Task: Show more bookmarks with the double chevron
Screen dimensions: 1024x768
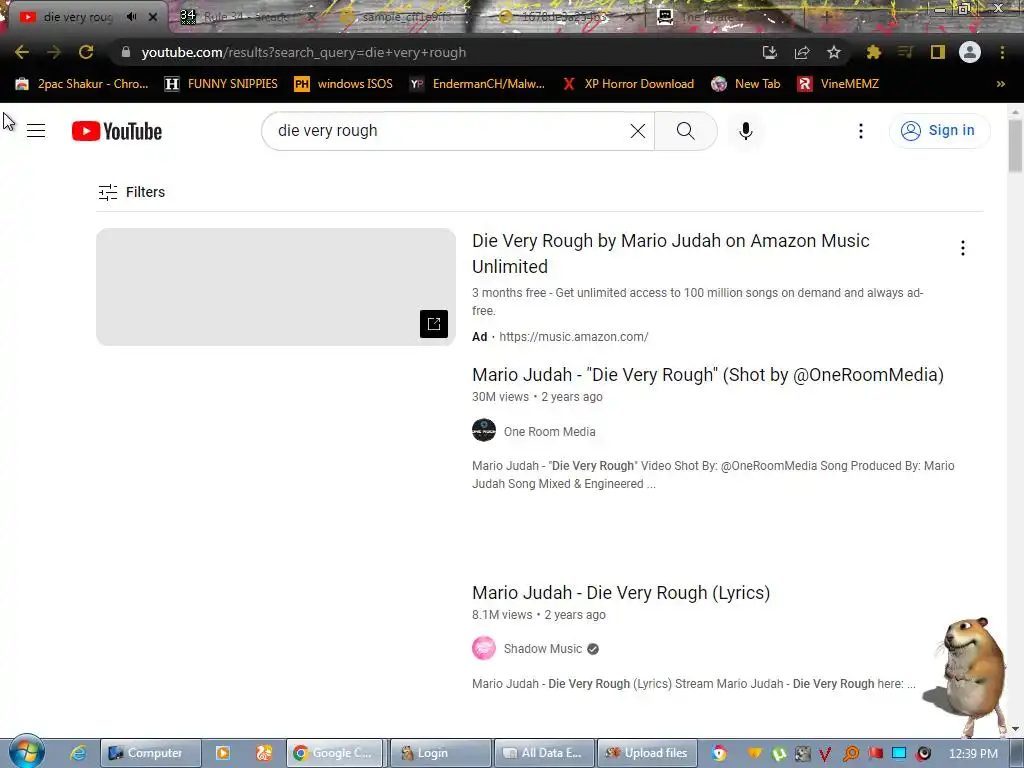Action: point(1000,84)
